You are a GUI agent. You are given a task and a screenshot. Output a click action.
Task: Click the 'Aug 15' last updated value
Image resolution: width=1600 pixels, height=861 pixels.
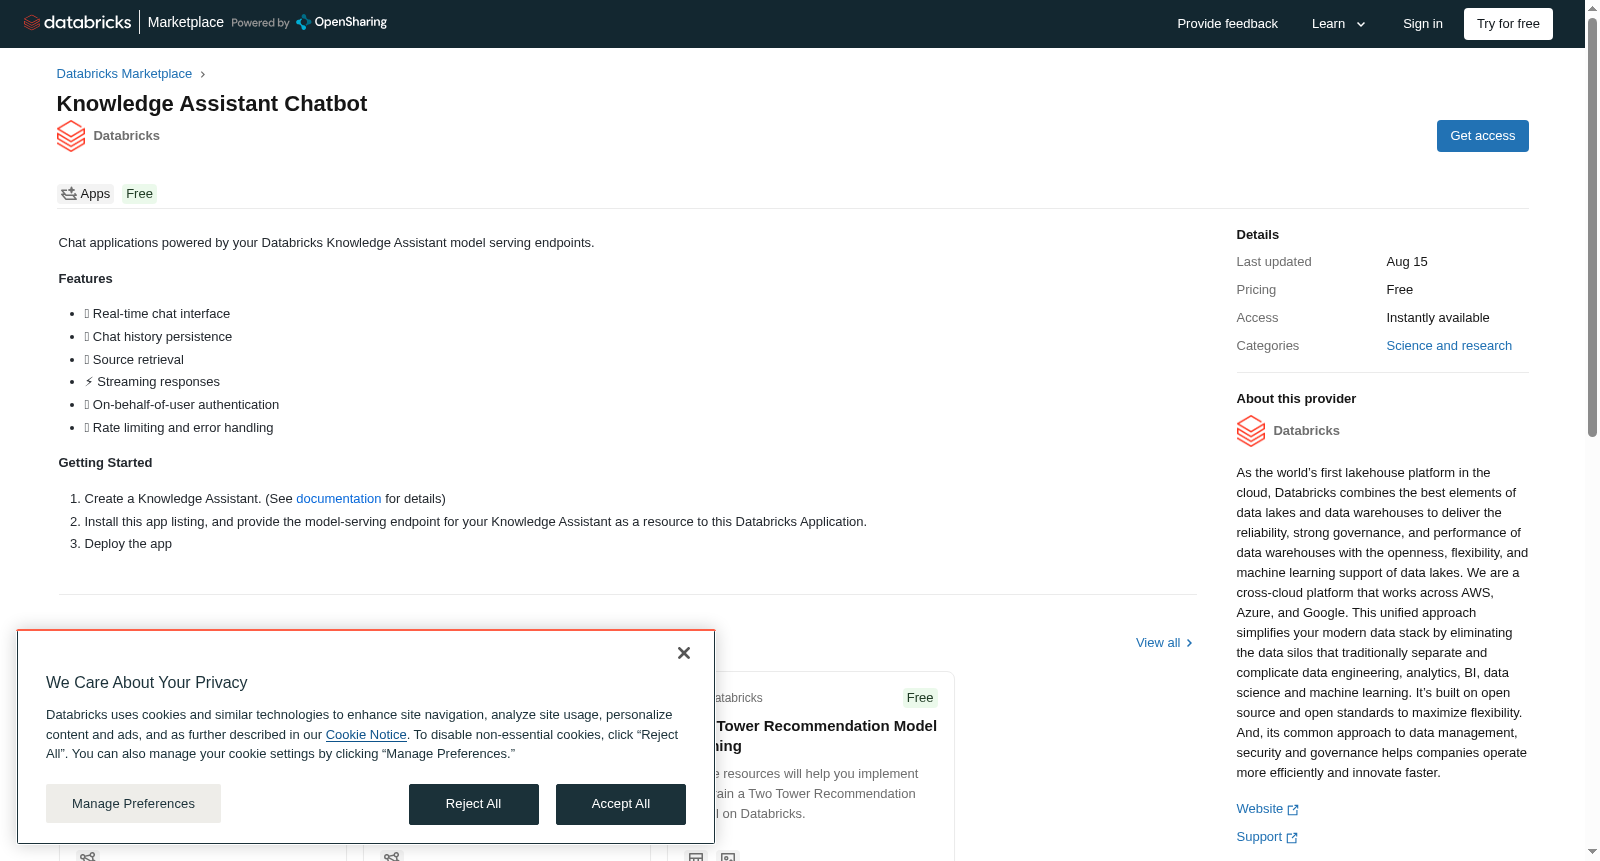(1407, 262)
